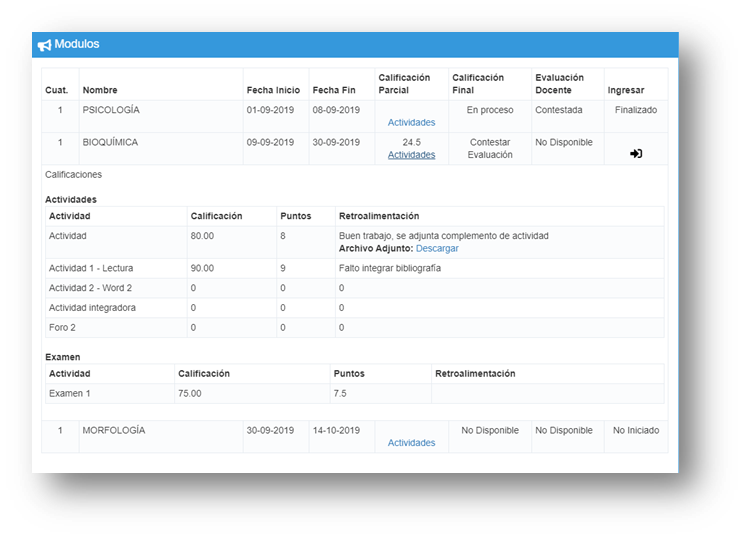Click the BIOQUÍMICA module name
744x538 pixels.
[110, 142]
